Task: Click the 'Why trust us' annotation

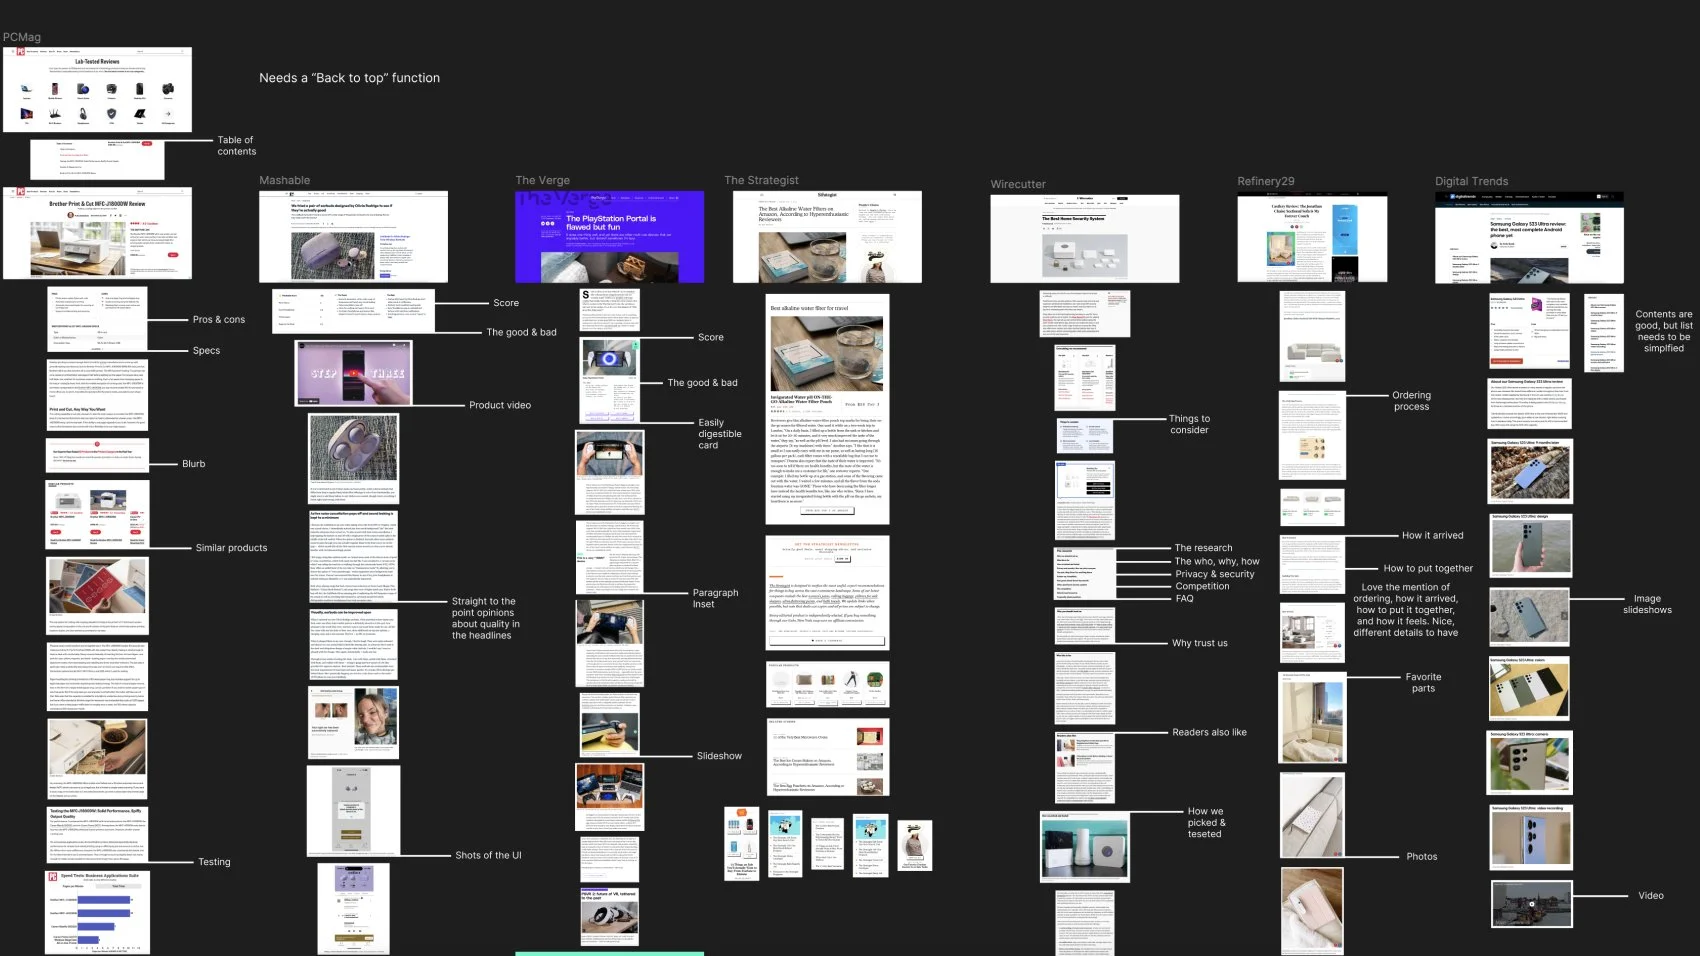Action: tap(1200, 643)
